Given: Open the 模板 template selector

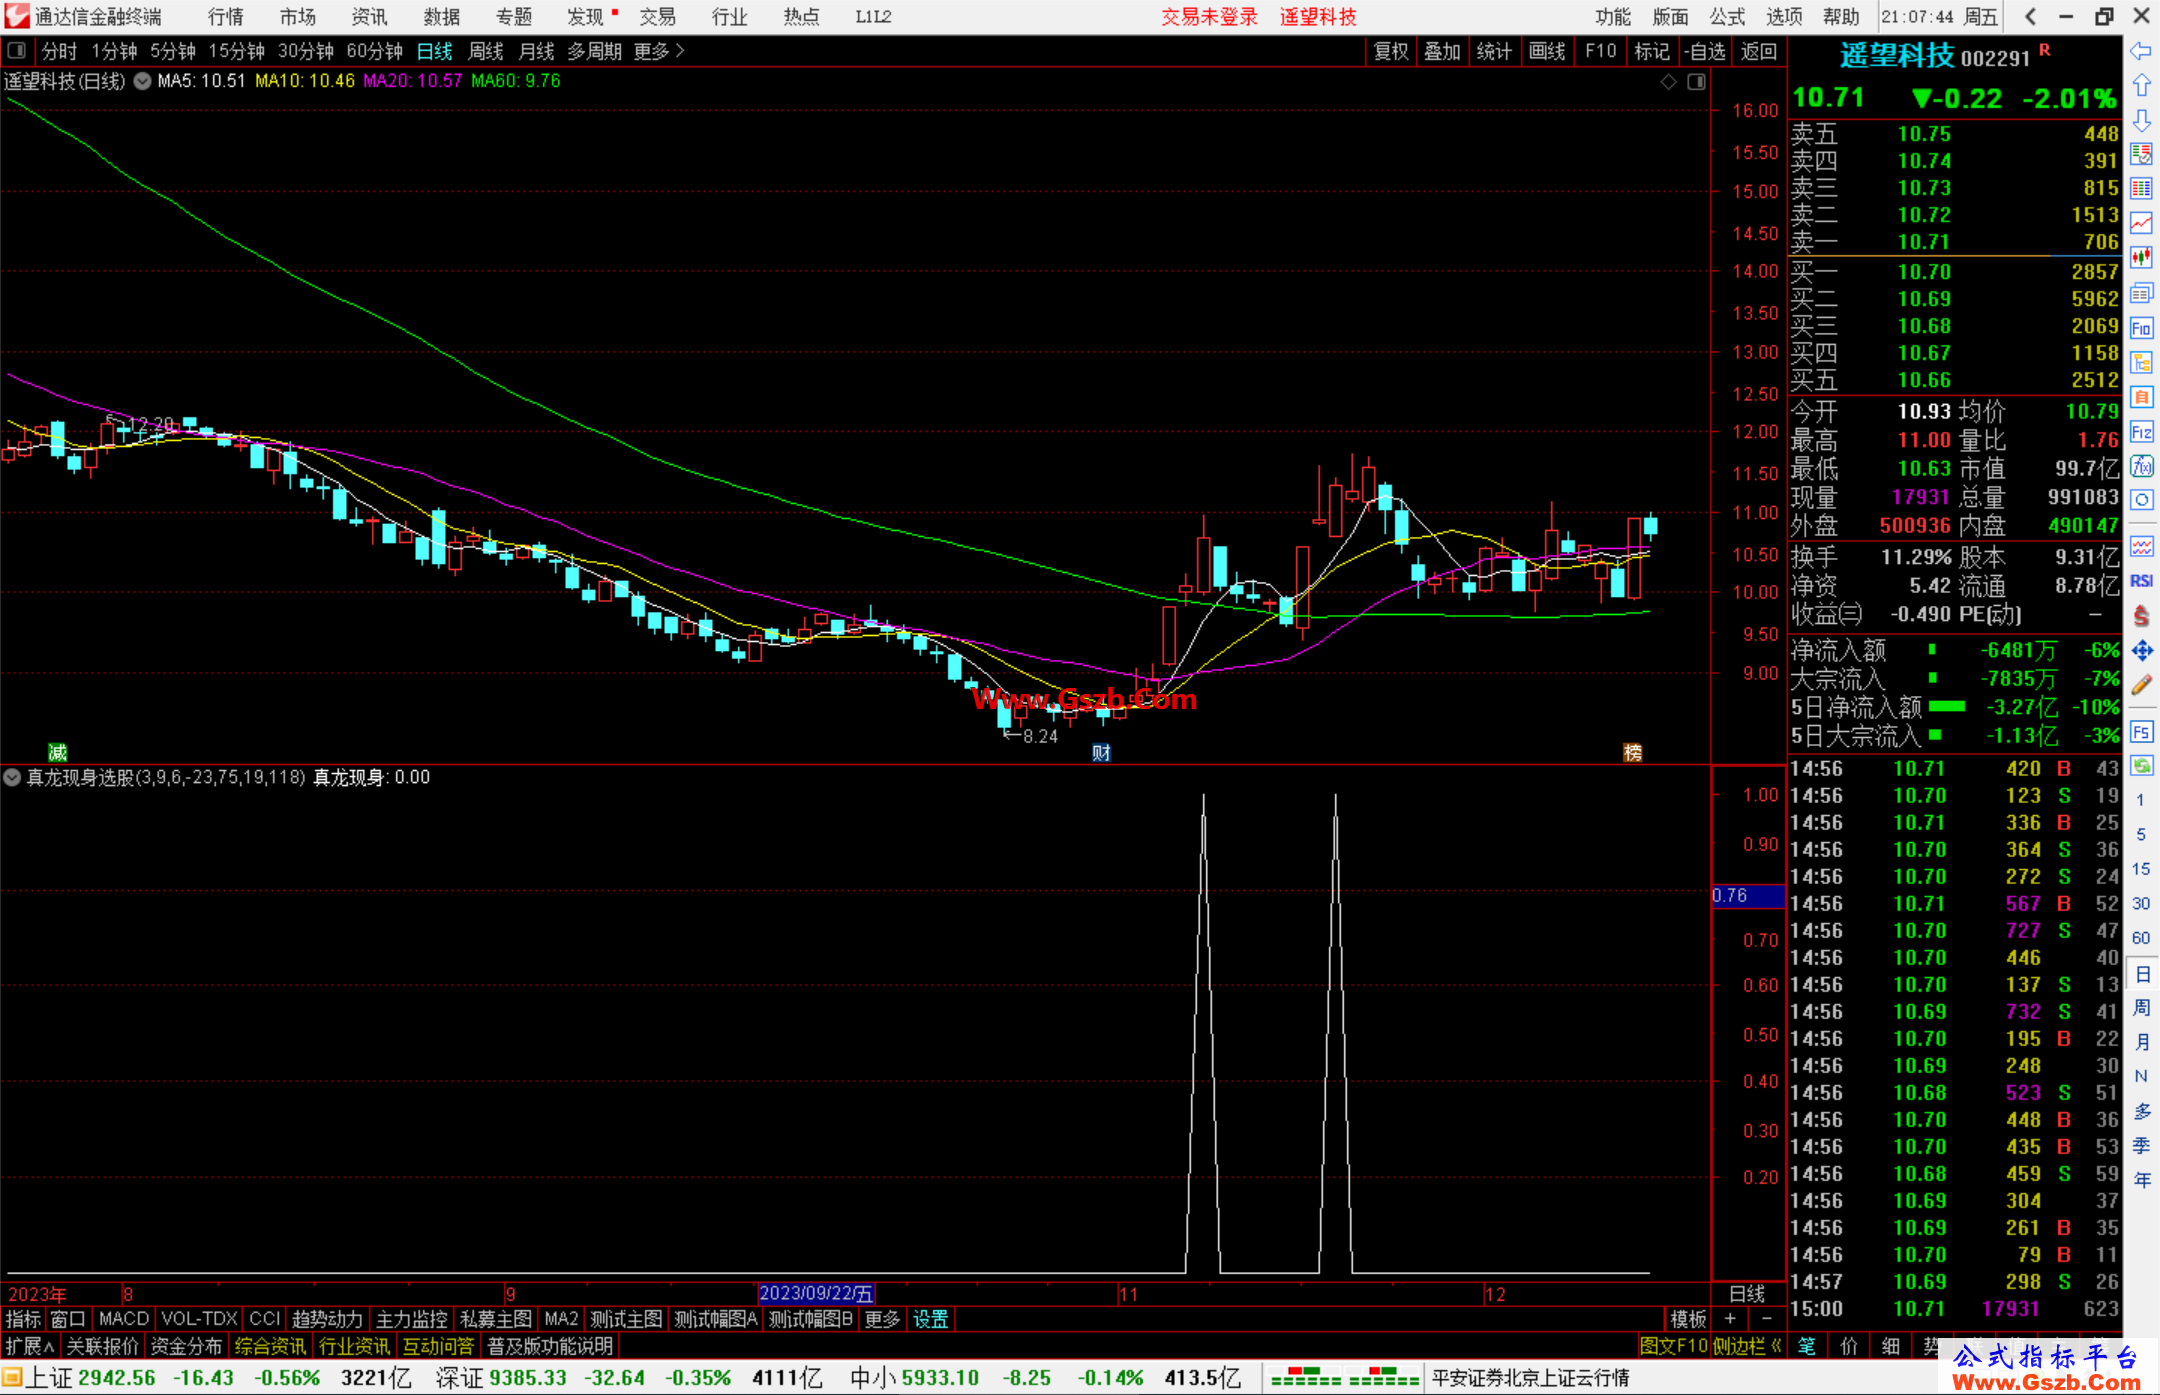Looking at the screenshot, I should pos(1688,1319).
